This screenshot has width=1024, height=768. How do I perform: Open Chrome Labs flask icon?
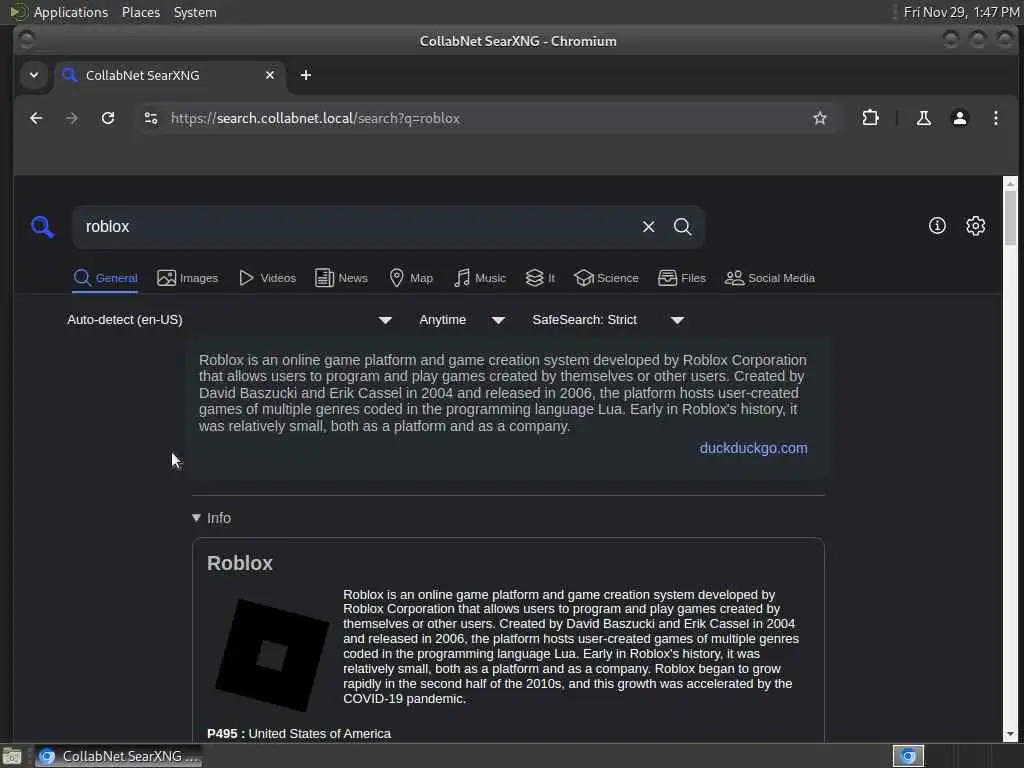point(923,118)
